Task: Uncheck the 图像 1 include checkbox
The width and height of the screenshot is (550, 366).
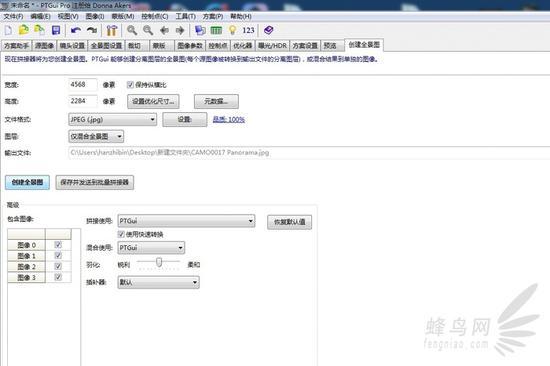Action: click(58, 255)
